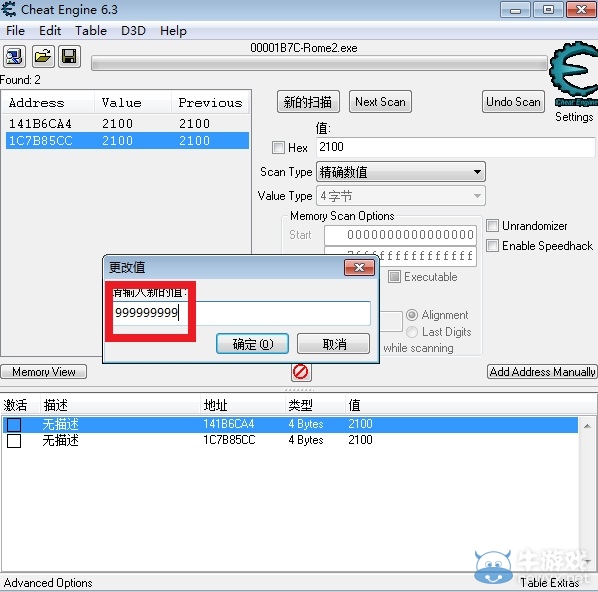Cancel with the 取消 button
Image resolution: width=598 pixels, height=592 pixels.
[x=334, y=344]
